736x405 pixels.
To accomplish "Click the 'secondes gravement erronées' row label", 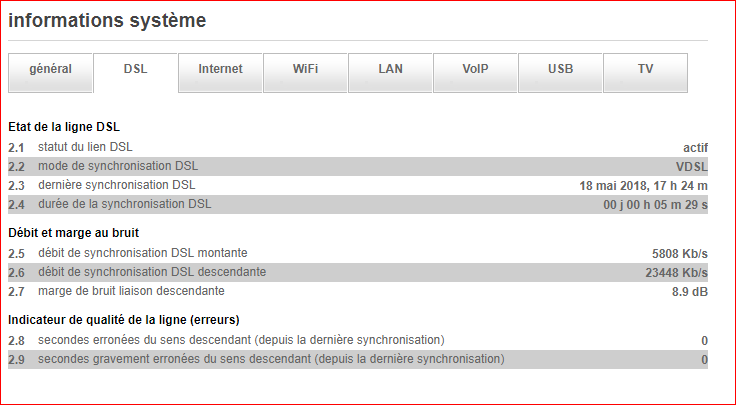I will click(271, 359).
